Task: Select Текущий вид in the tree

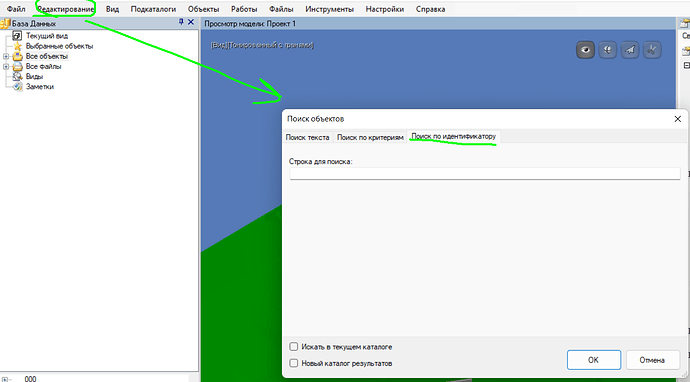Action: [47, 36]
